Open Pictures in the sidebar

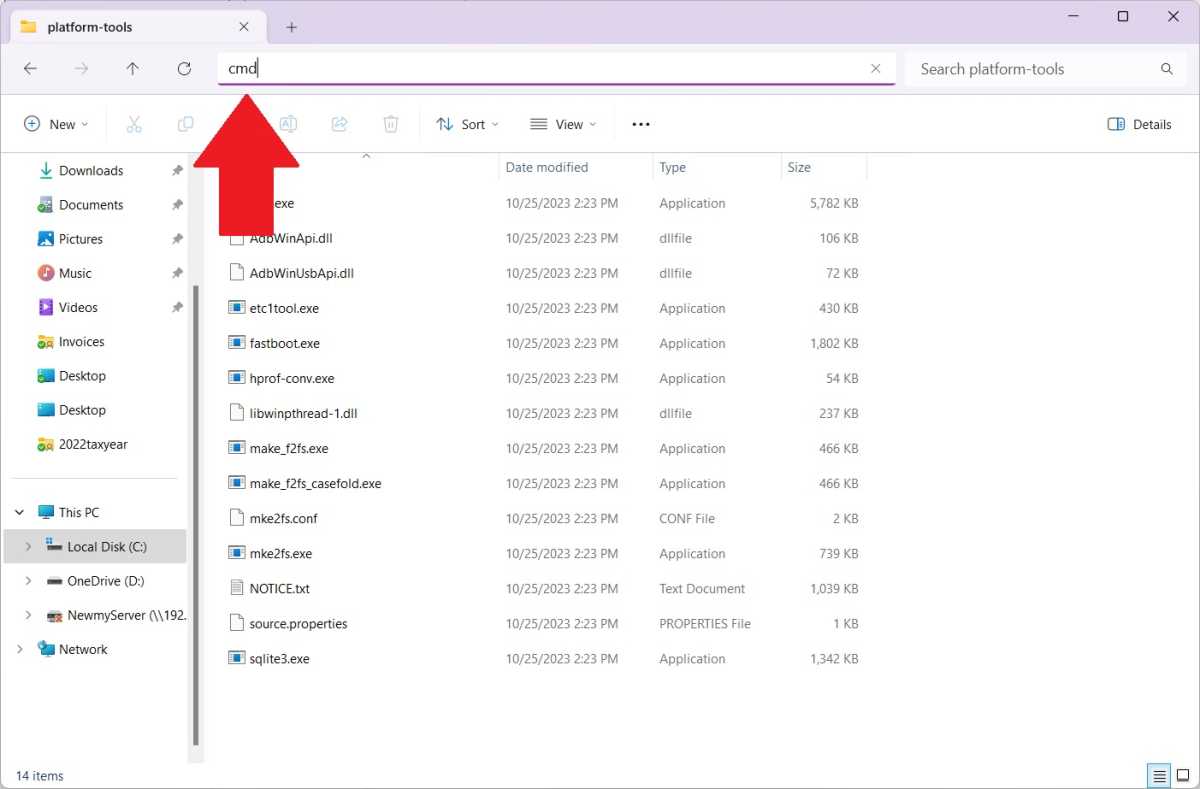click(x=81, y=239)
